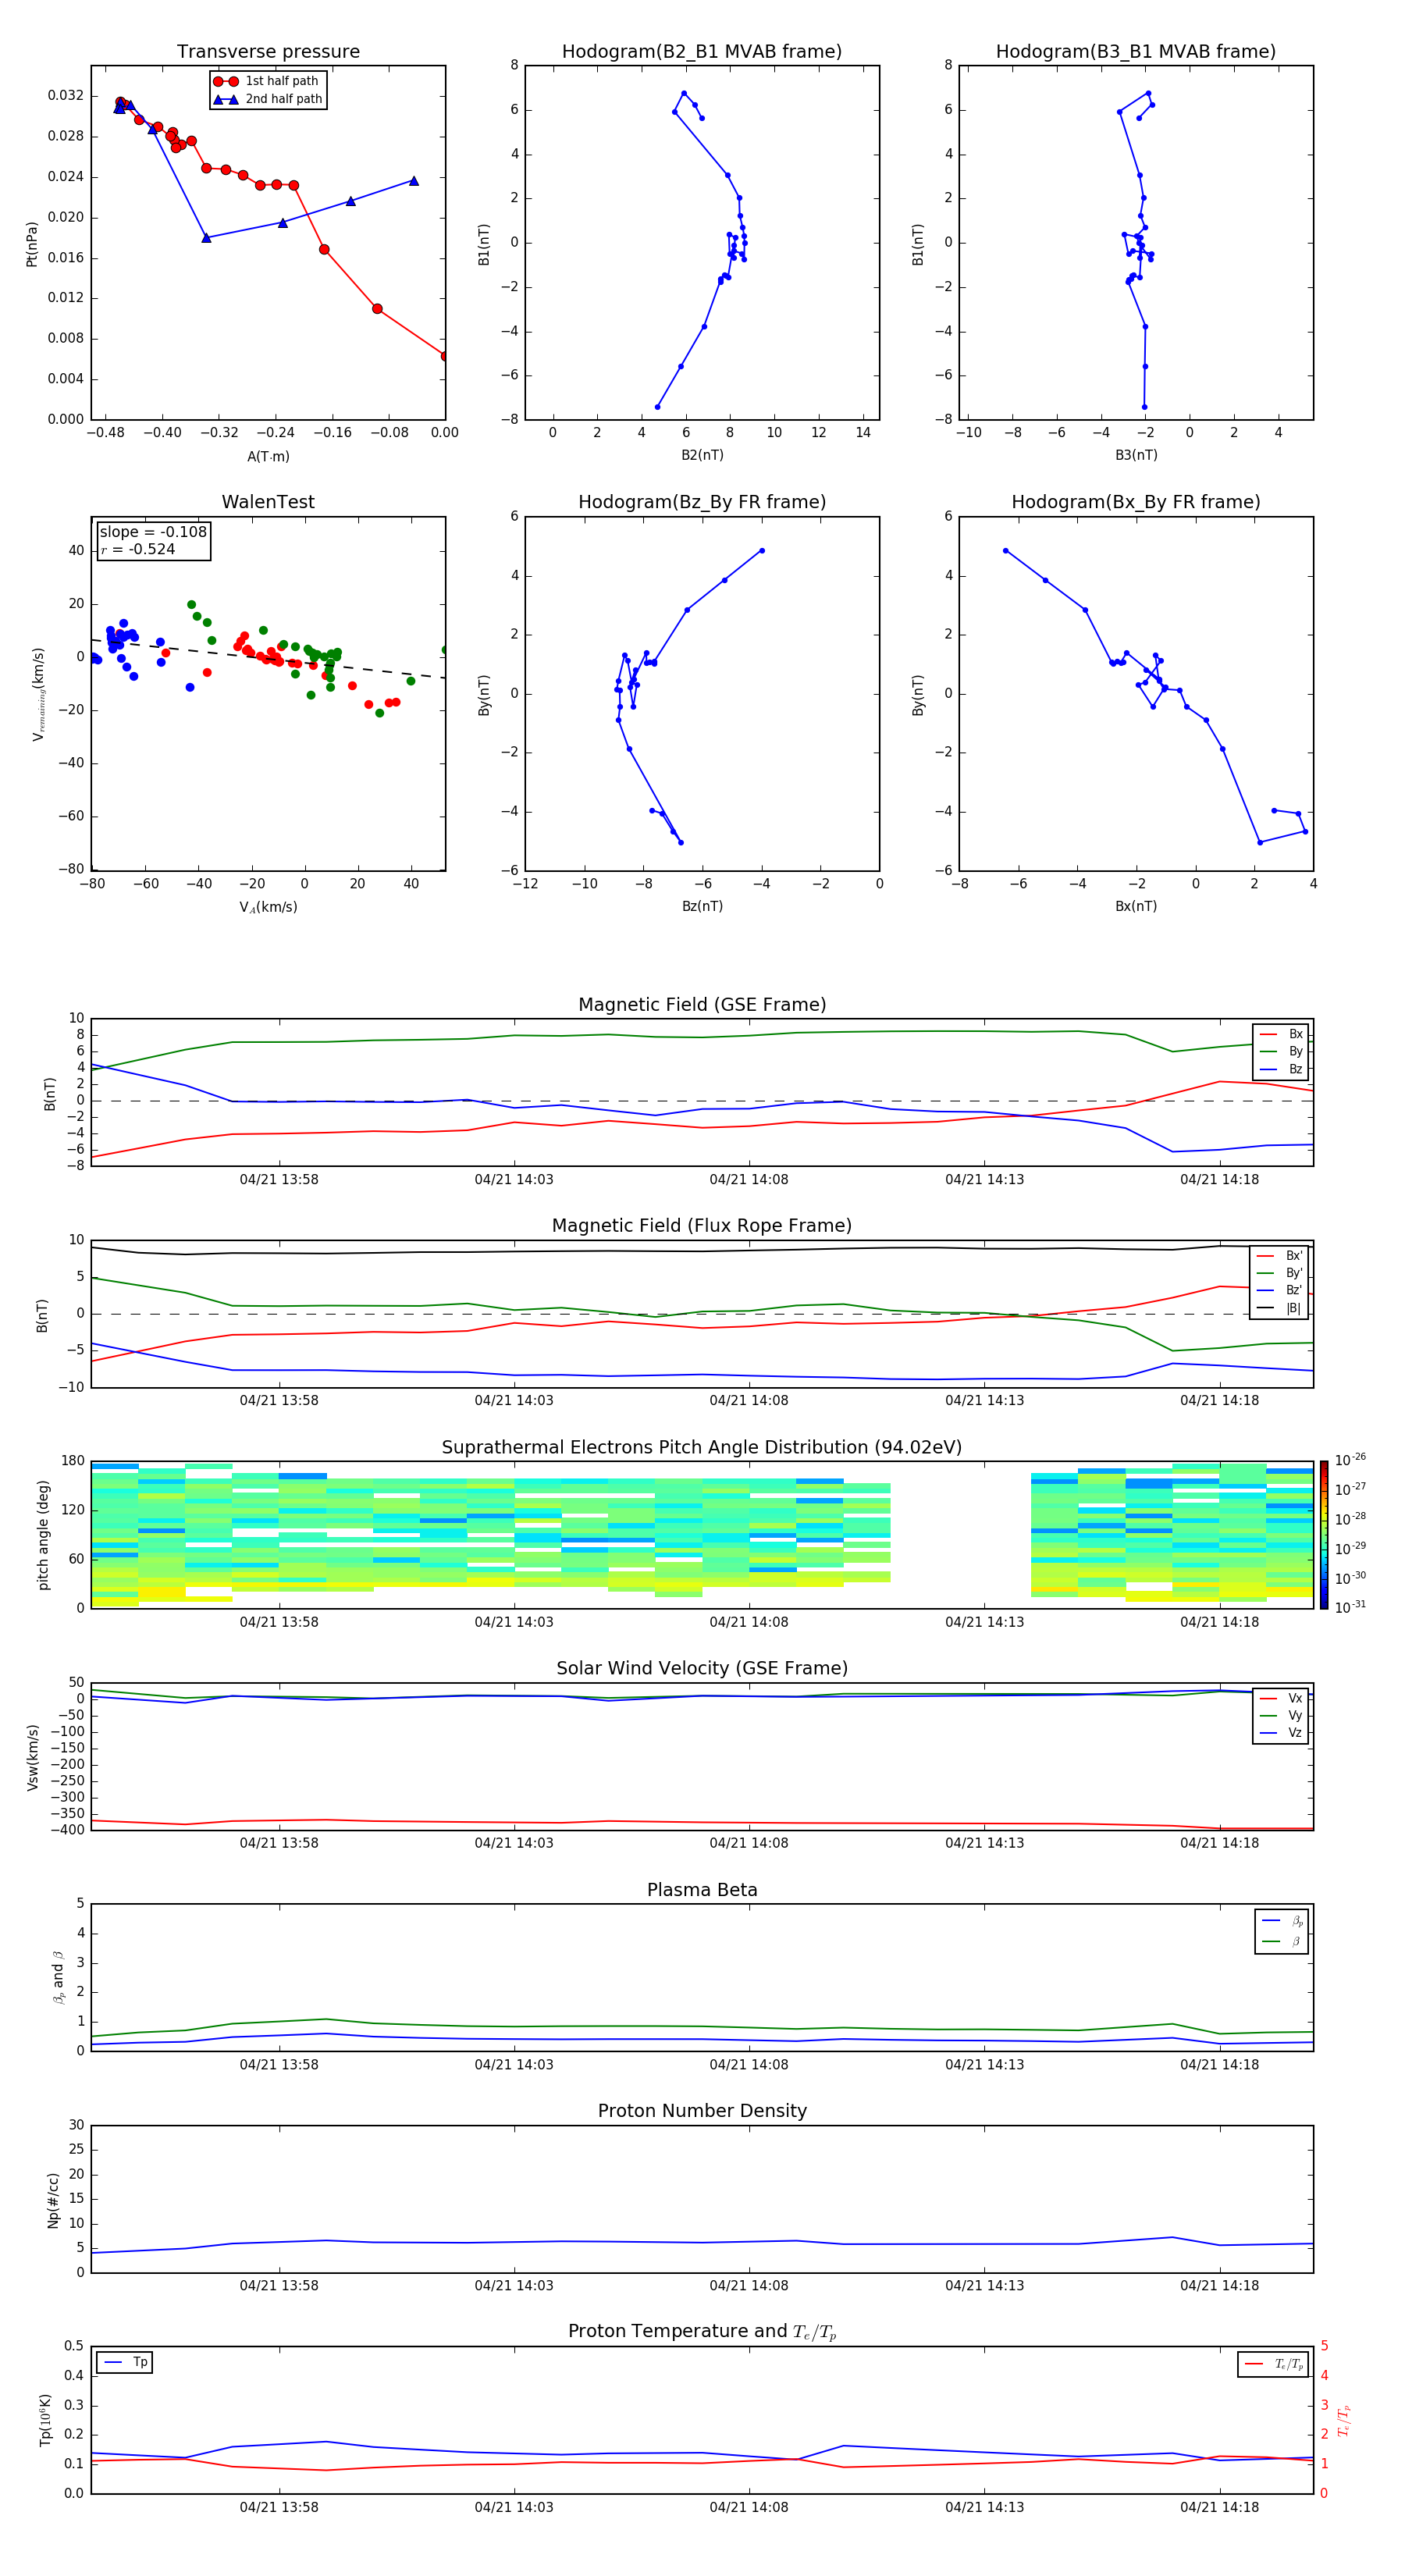
Task: Click the pitch angle distribution colorbar
Action: point(1323,1534)
